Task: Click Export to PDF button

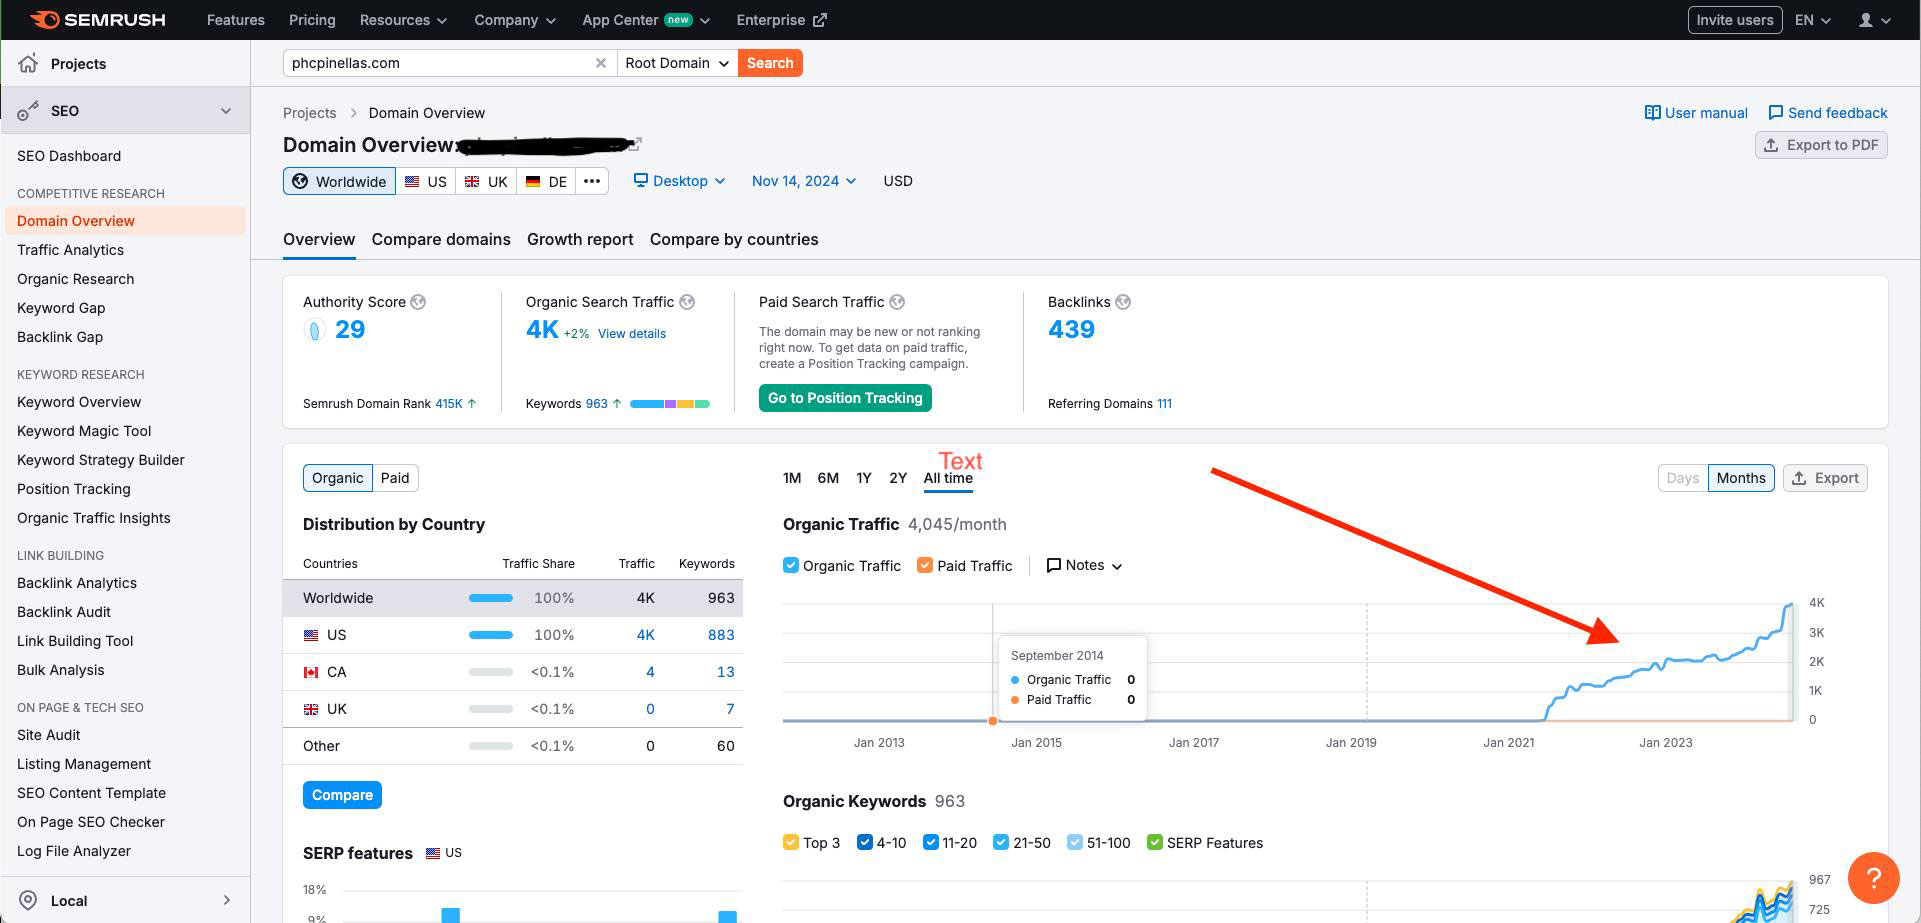Action: (x=1821, y=145)
